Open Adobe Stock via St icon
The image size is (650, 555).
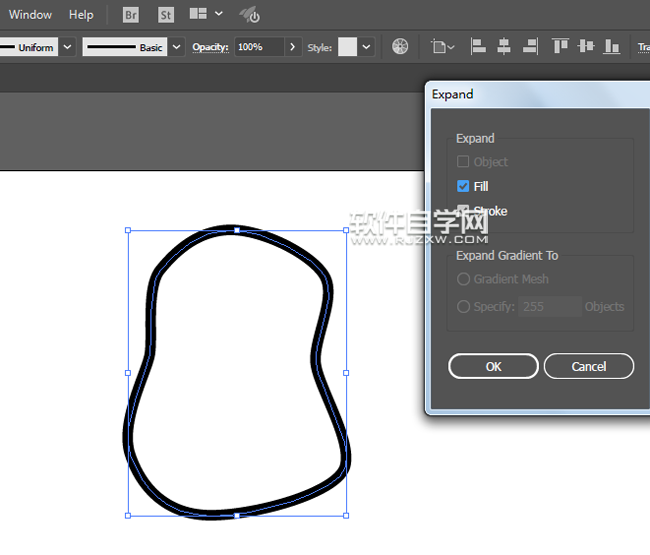(165, 15)
